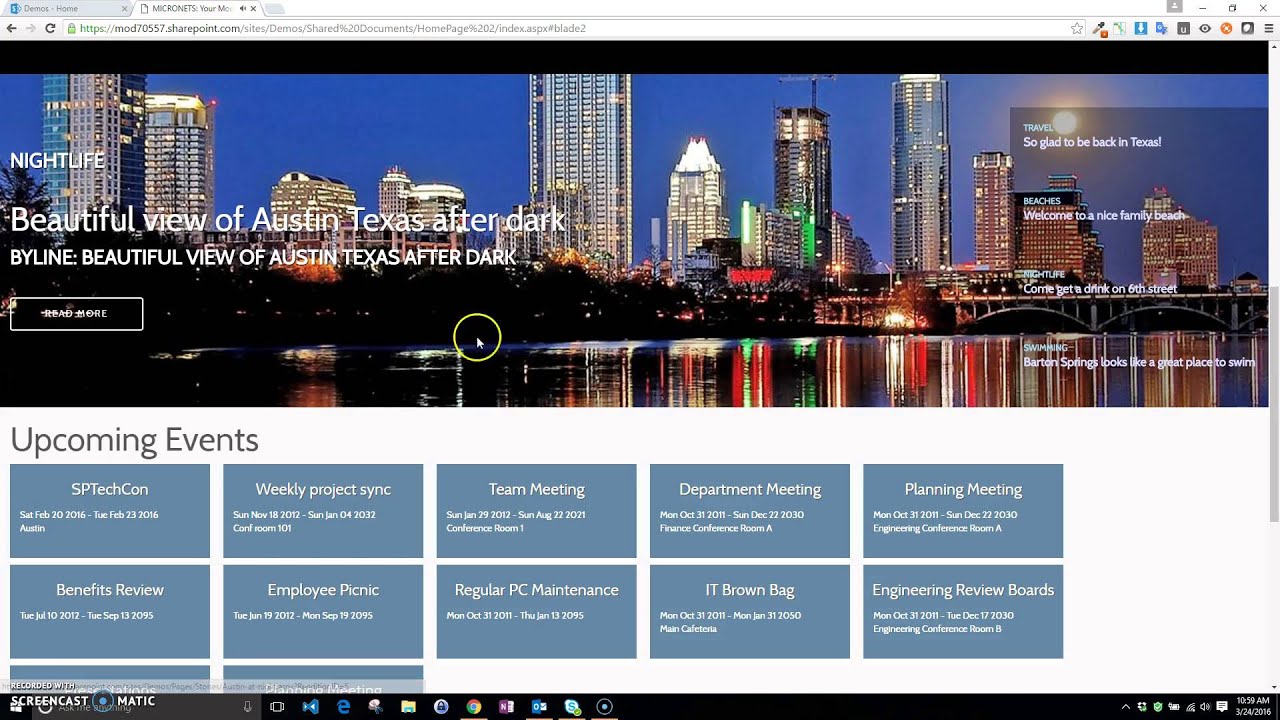Viewport: 1280px width, 720px height.
Task: Reload the current SharePoint page
Action: point(50,28)
